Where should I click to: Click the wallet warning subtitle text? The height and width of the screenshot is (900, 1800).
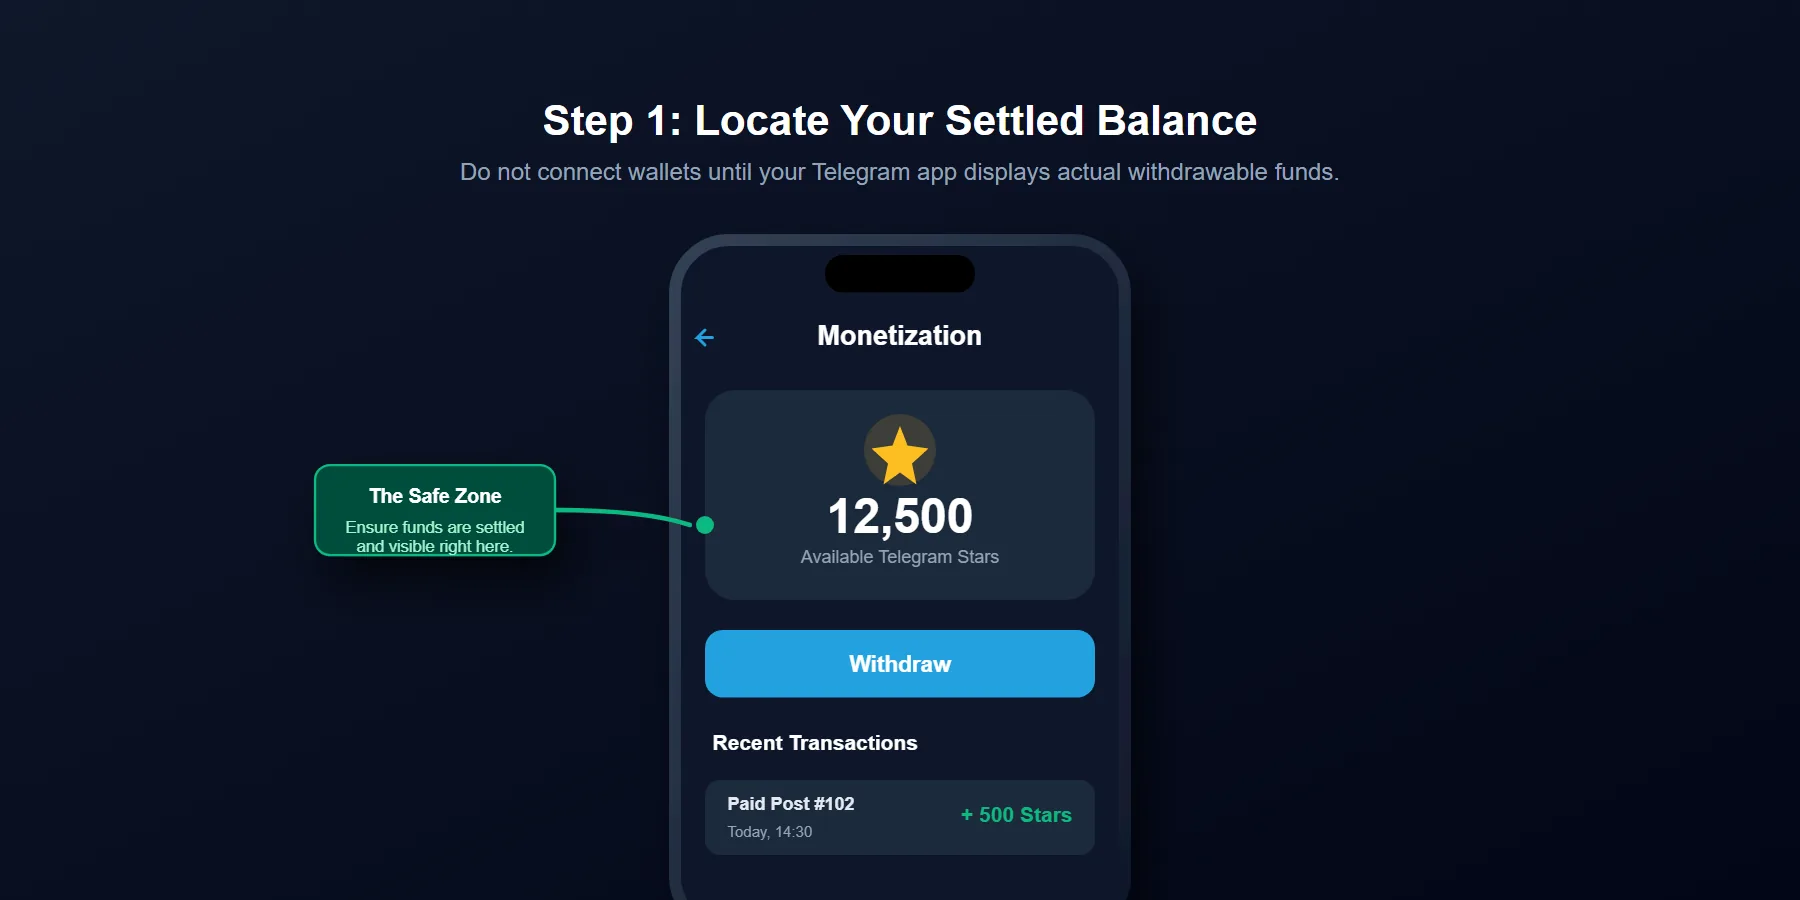(899, 172)
